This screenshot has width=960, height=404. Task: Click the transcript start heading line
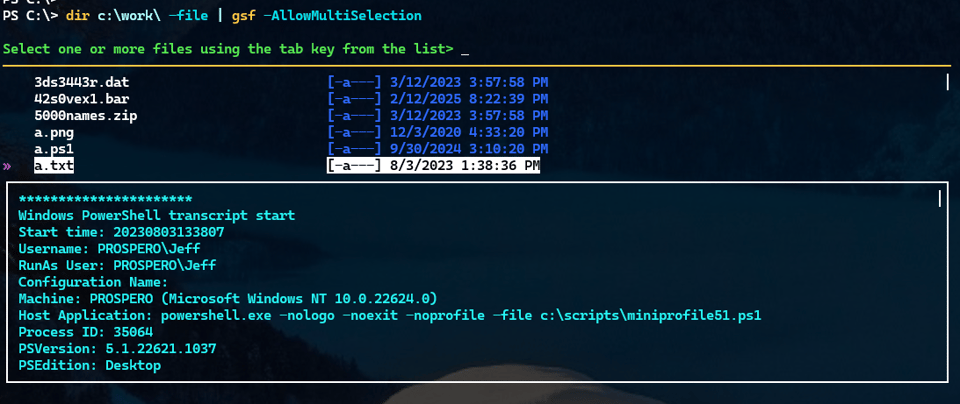[x=156, y=216]
